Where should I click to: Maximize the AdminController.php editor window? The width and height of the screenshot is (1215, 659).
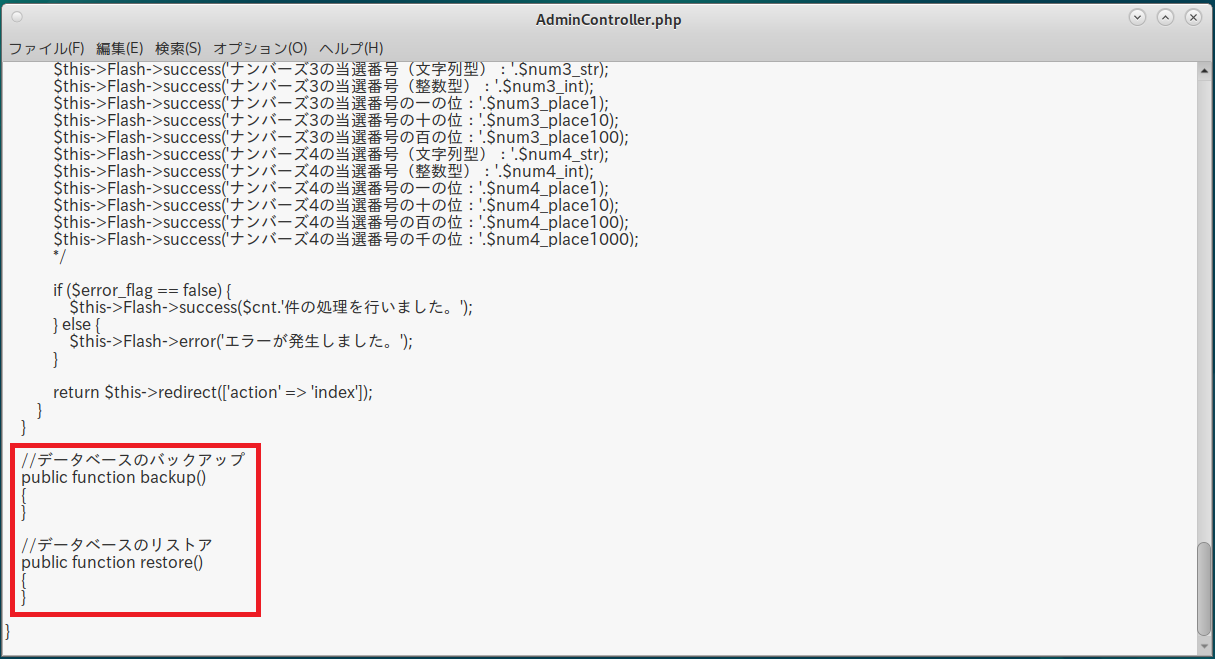1165,18
